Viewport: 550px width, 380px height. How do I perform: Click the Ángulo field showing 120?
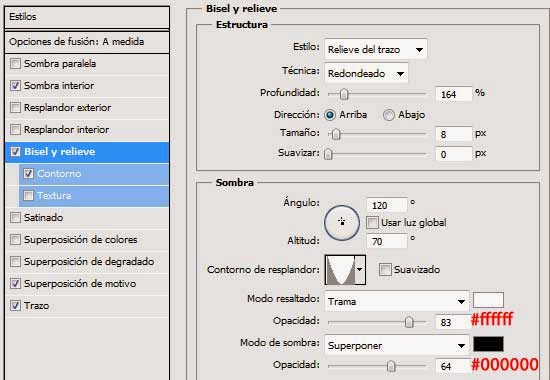(x=387, y=205)
